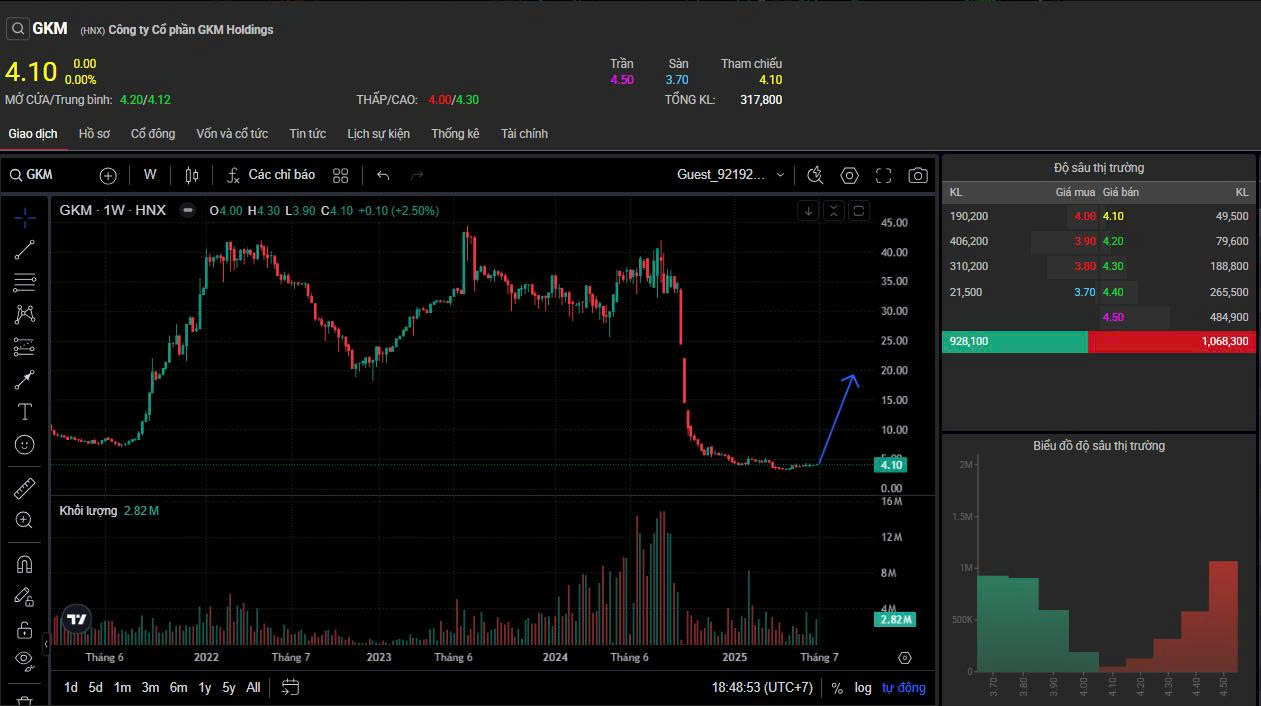1261x706 pixels.
Task: Enter fullscreen chart mode
Action: point(883,175)
